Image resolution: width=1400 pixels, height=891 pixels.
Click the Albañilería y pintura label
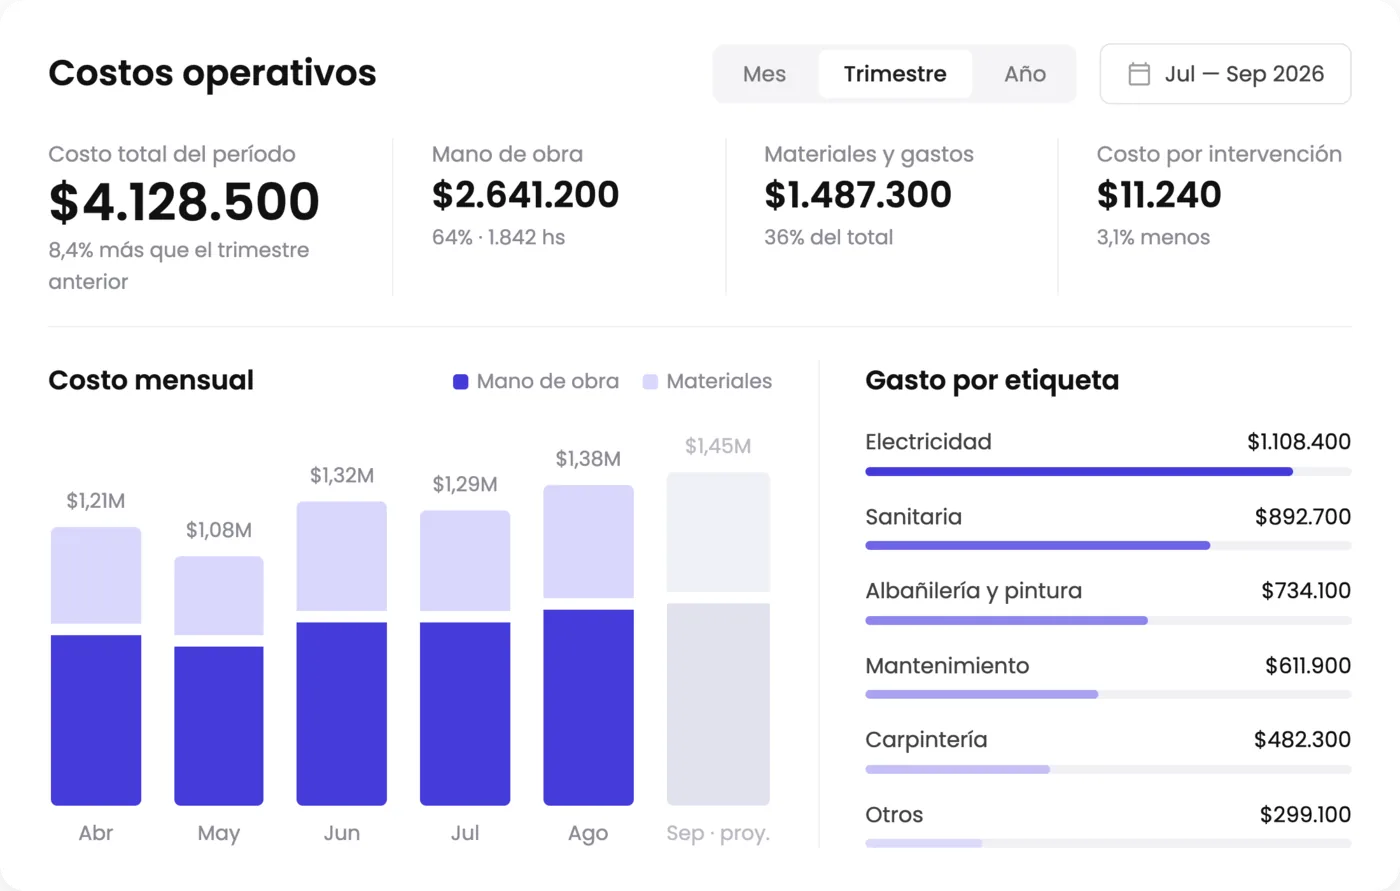point(973,591)
